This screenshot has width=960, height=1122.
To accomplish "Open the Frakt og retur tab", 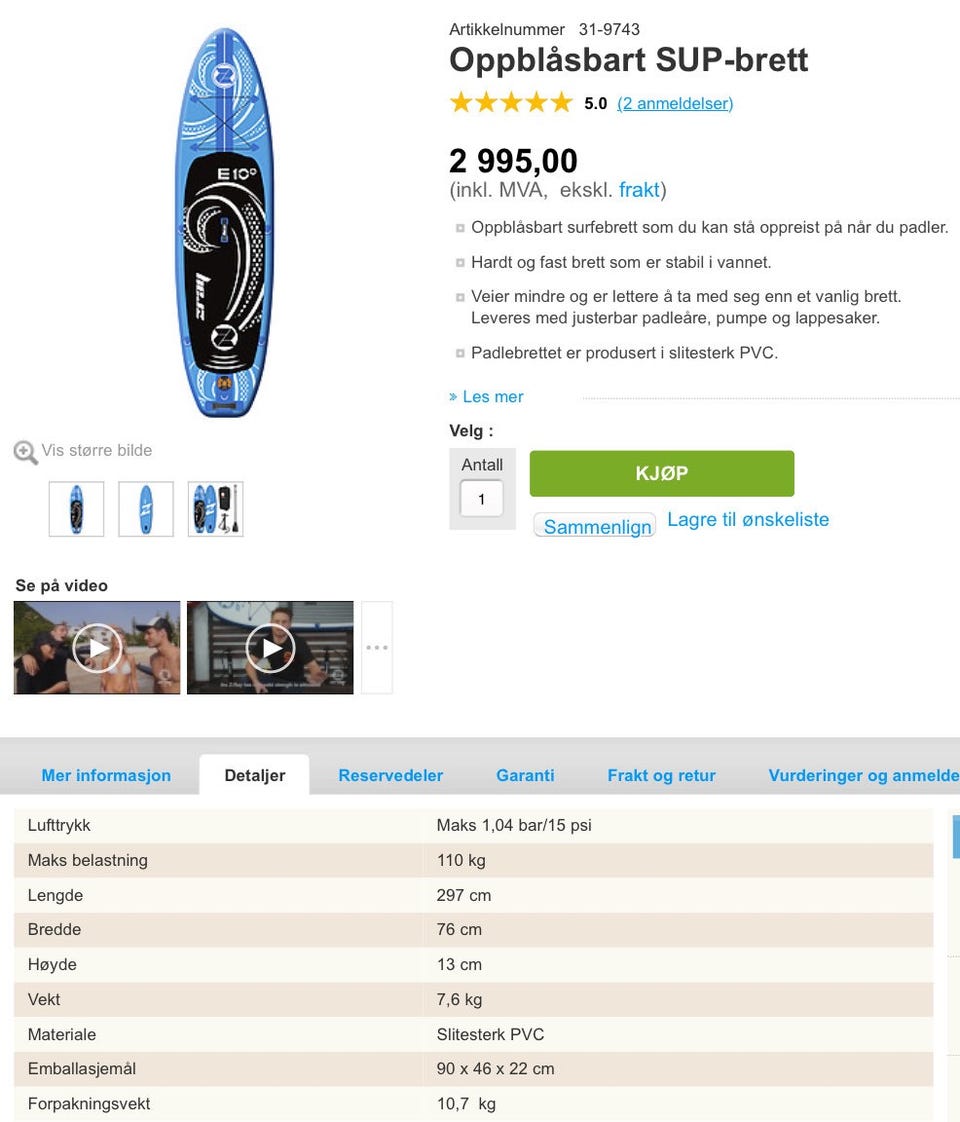I will [662, 775].
